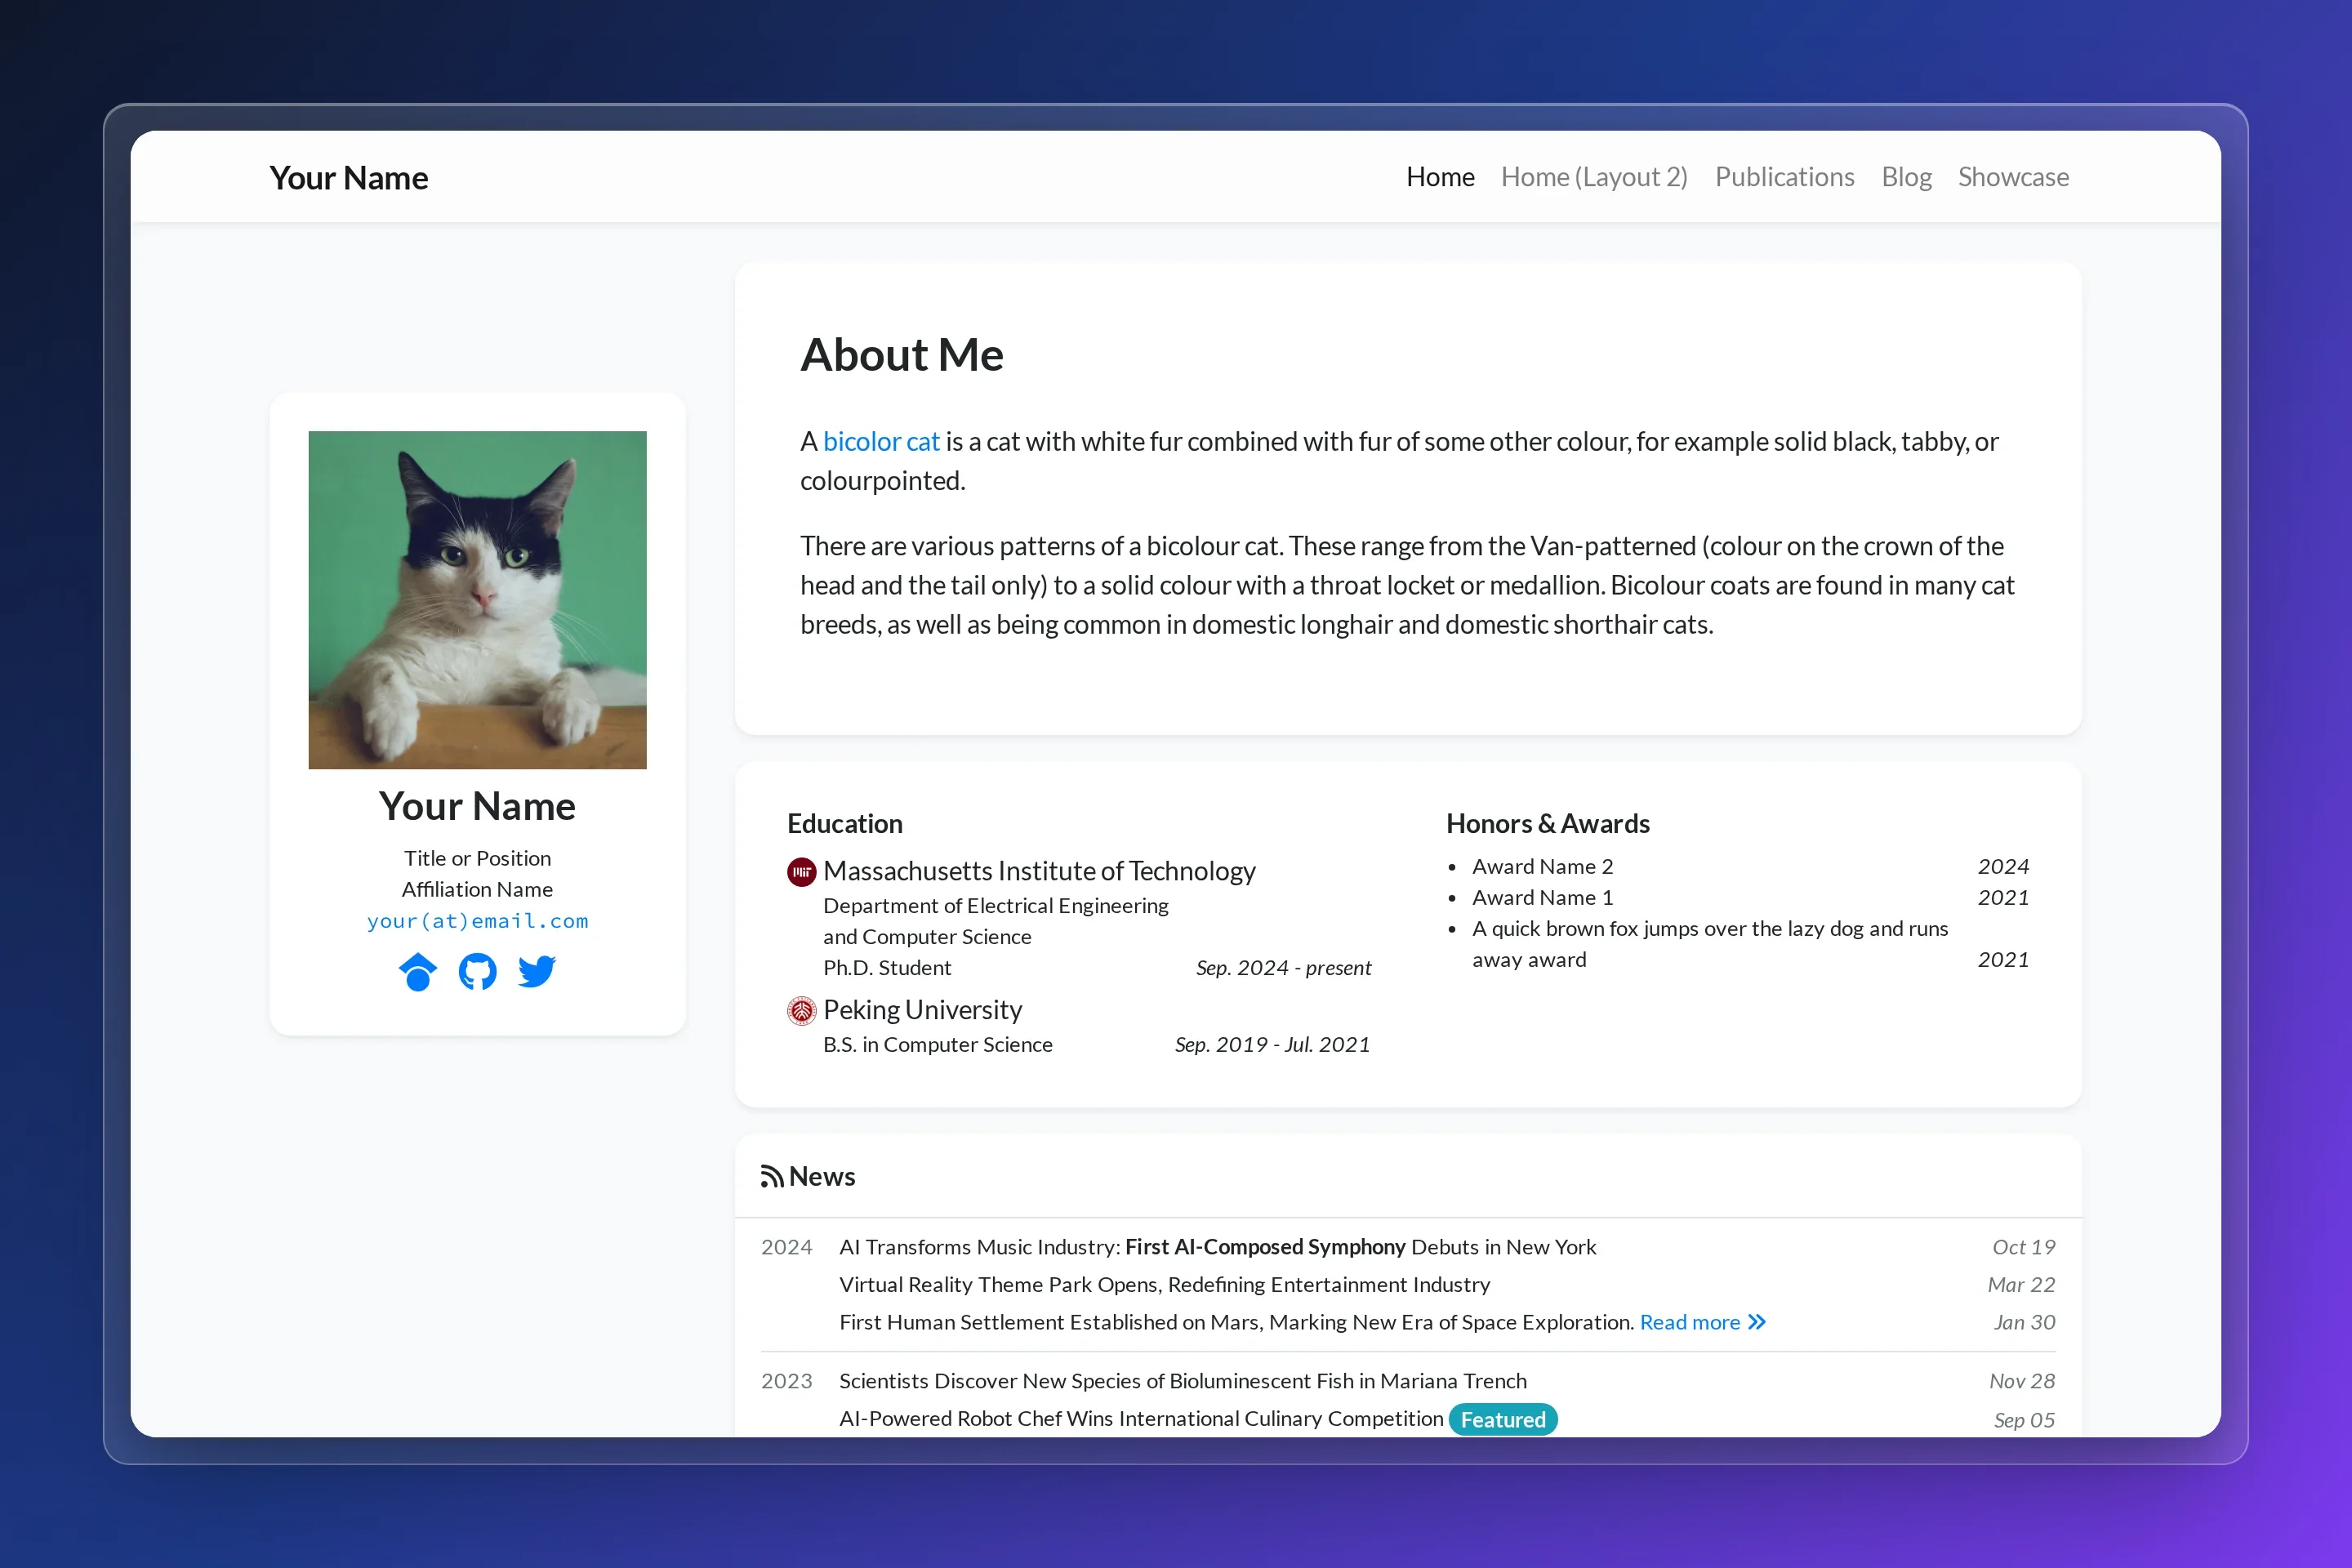Open the GitHub profile icon

[477, 972]
